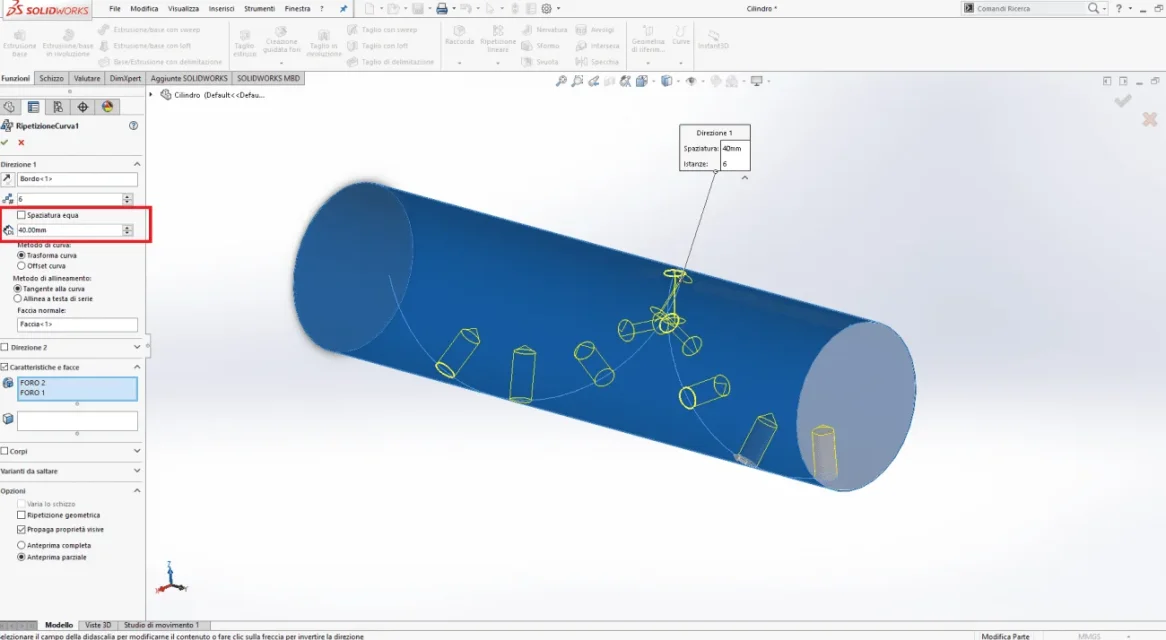Image resolution: width=1166 pixels, height=640 pixels.
Task: Confirm the pattern with the green checkmark
Action: [5, 143]
